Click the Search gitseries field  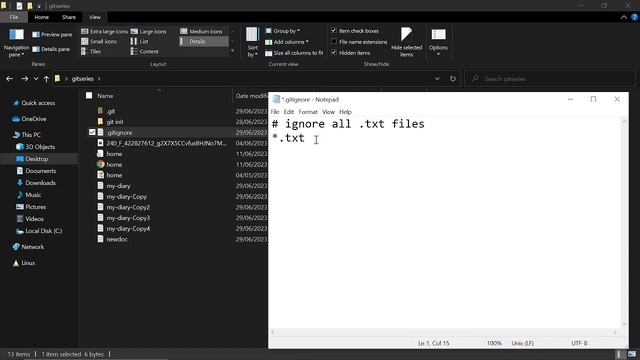550,79
